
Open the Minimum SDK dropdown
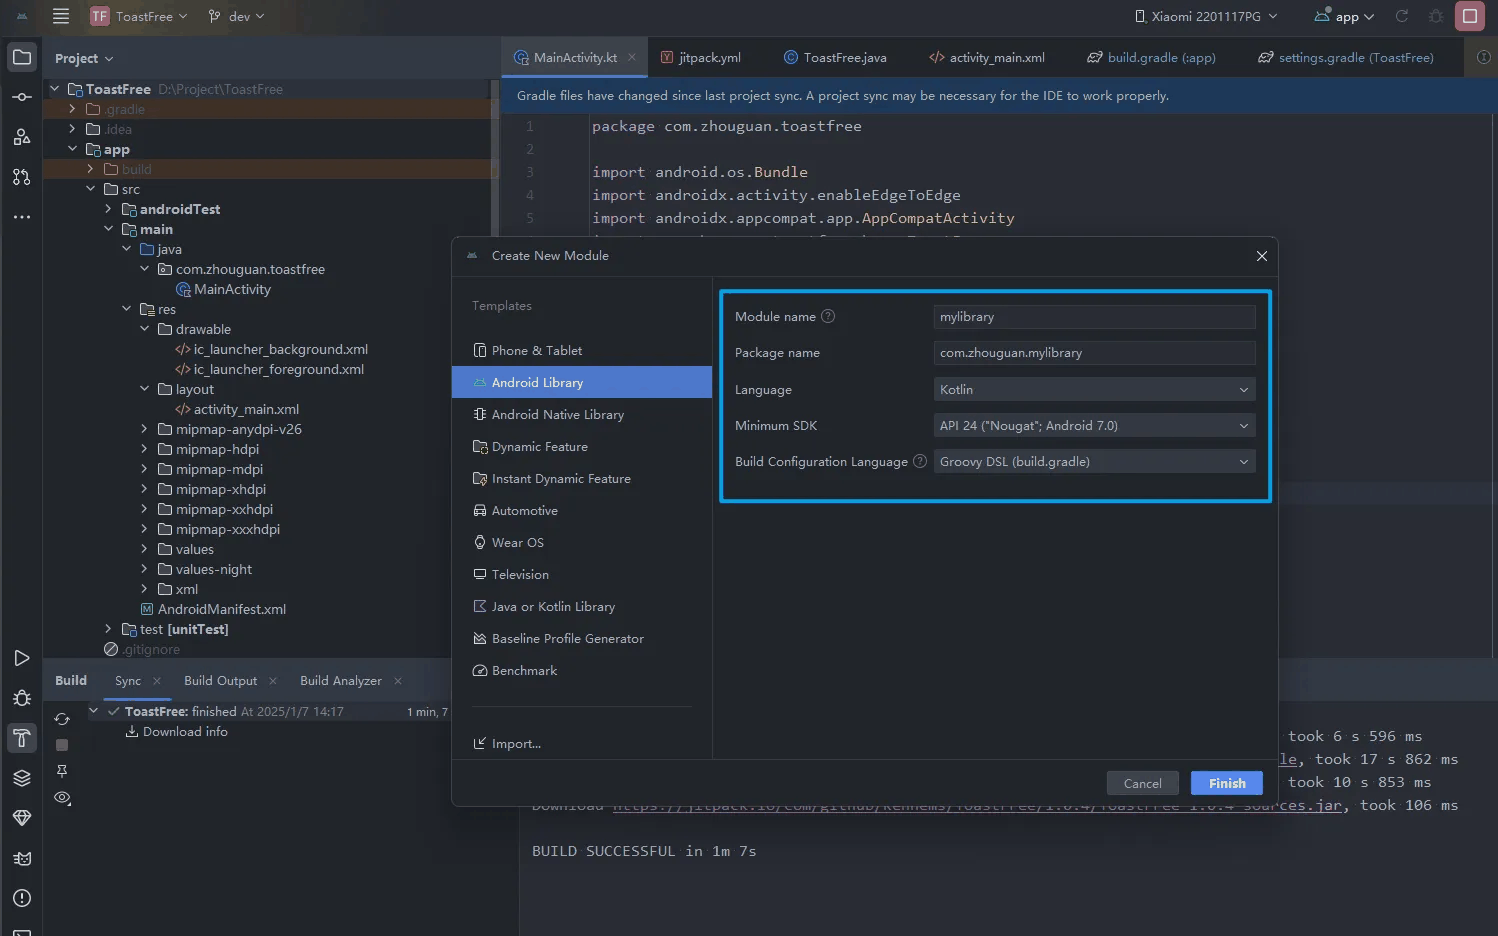pyautogui.click(x=1094, y=425)
